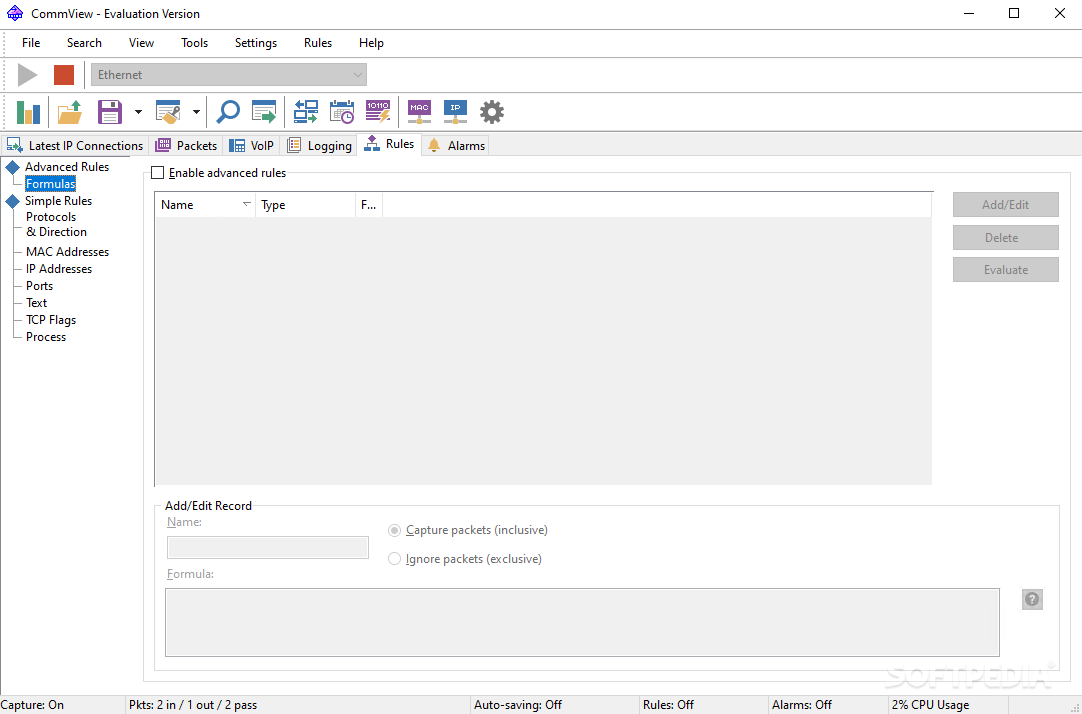Select Formulas in the rules tree
Screen dimensions: 1082x714
[x=50, y=184]
